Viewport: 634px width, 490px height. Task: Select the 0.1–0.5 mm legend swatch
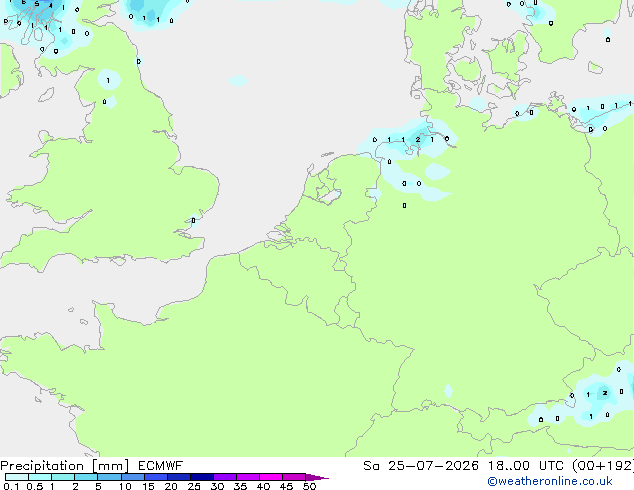[x=17, y=477]
